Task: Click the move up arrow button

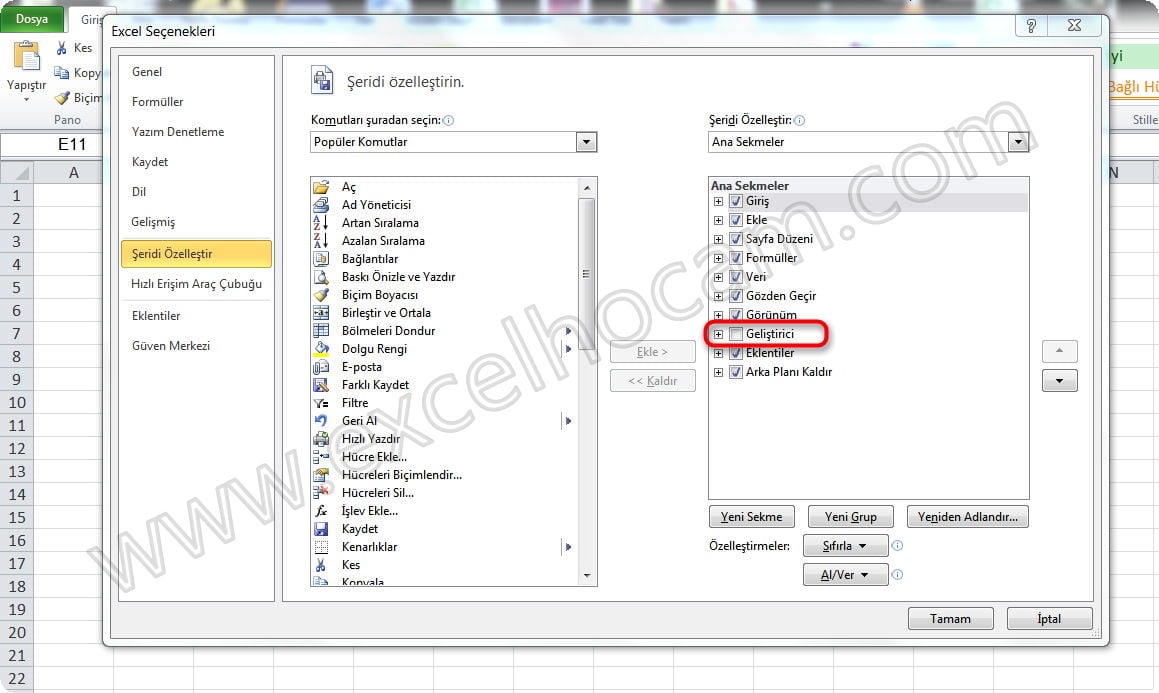Action: (1059, 351)
